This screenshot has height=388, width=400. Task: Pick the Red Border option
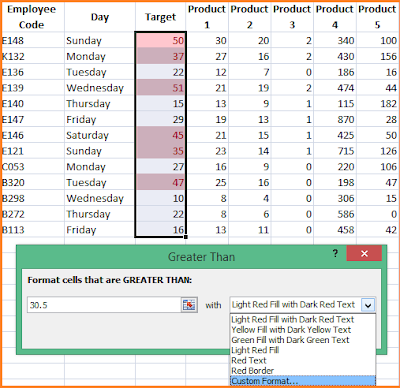pyautogui.click(x=303, y=371)
